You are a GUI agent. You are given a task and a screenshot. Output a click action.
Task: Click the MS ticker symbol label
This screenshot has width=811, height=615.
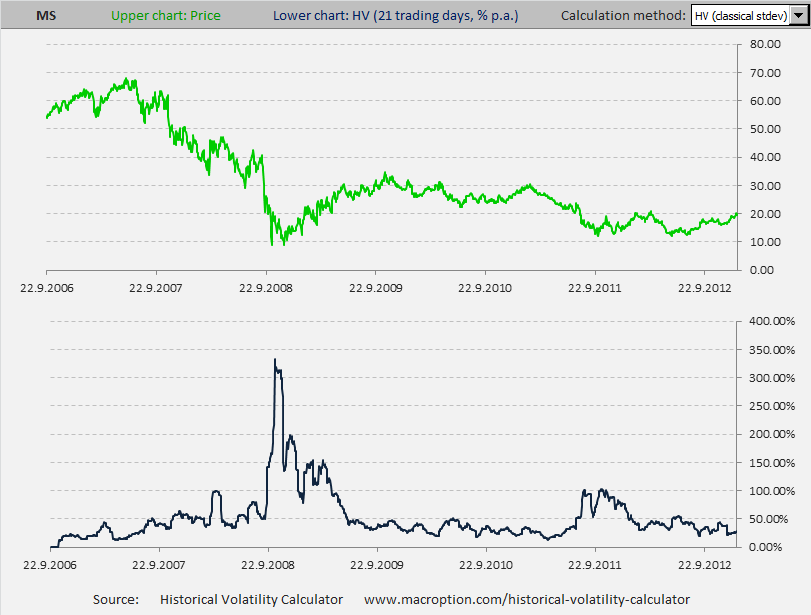click(46, 16)
